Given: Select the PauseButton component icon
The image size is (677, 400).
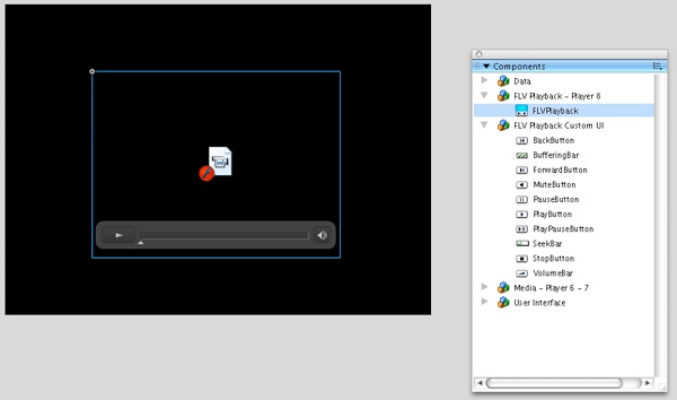Looking at the screenshot, I should [x=522, y=200].
